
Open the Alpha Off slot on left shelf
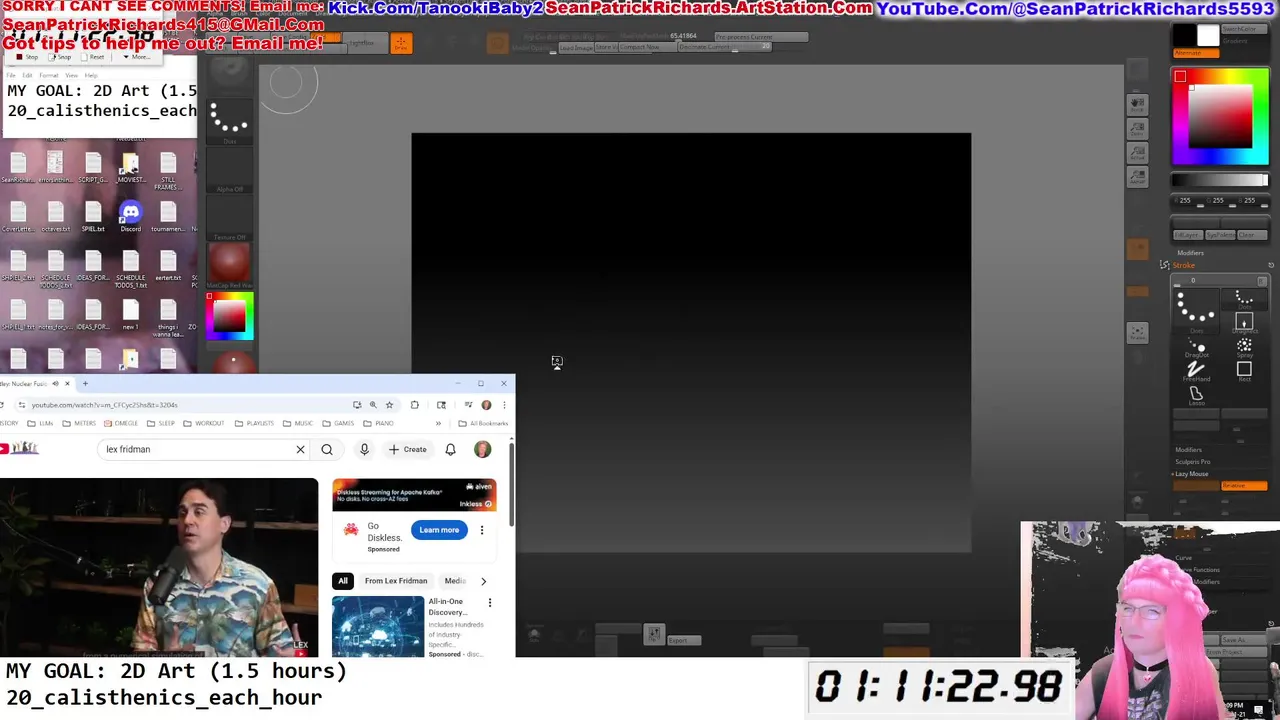[x=229, y=170]
